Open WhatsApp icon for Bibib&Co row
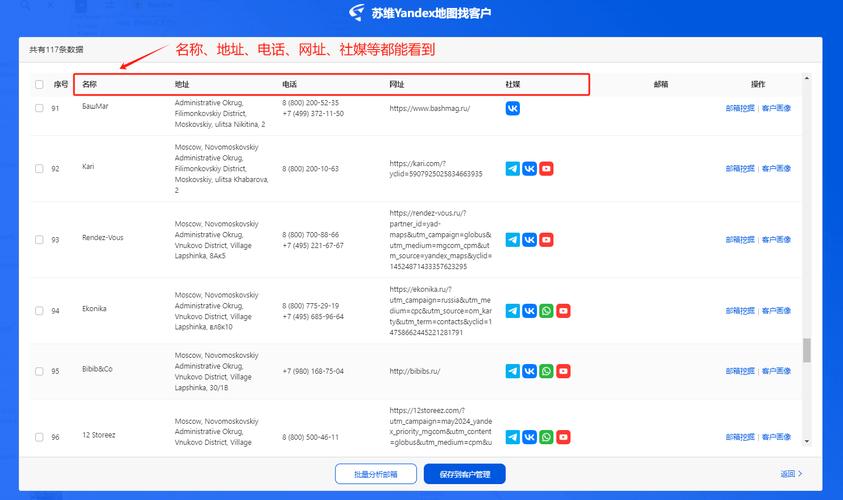This screenshot has height=500, width=843. click(x=546, y=371)
